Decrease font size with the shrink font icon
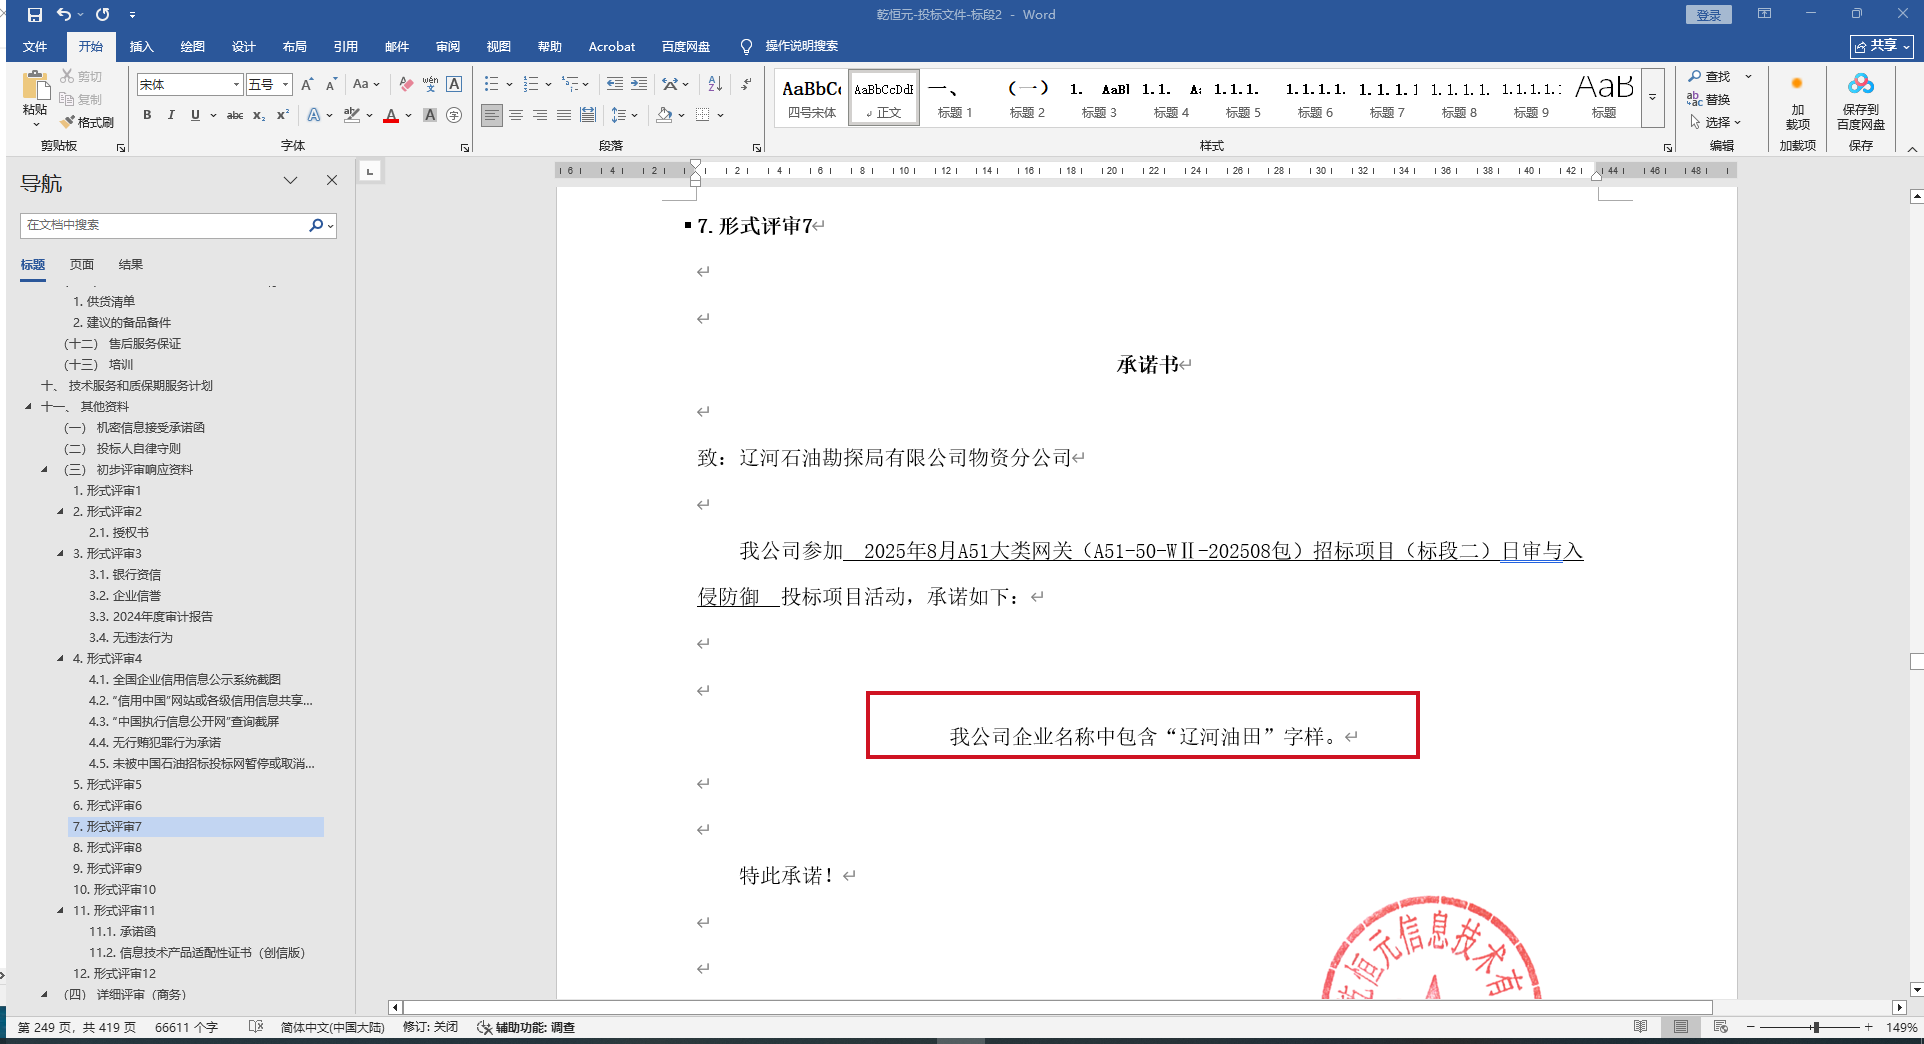The width and height of the screenshot is (1924, 1044). point(331,85)
